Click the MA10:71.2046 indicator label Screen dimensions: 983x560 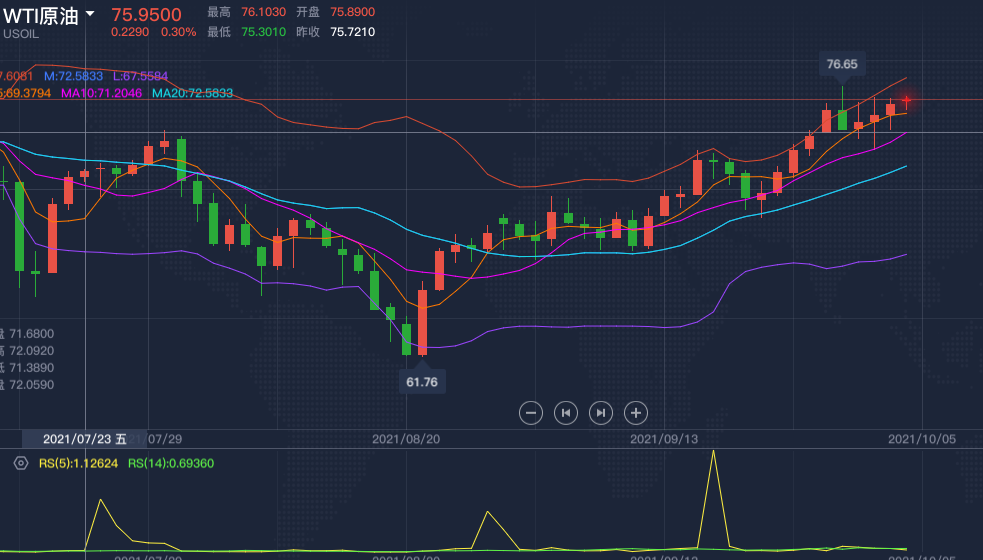(101, 93)
